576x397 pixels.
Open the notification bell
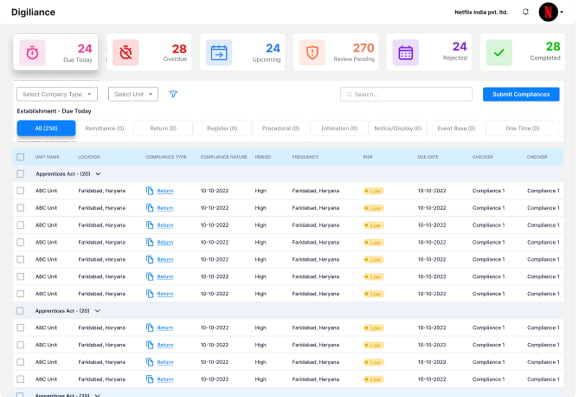[526, 12]
